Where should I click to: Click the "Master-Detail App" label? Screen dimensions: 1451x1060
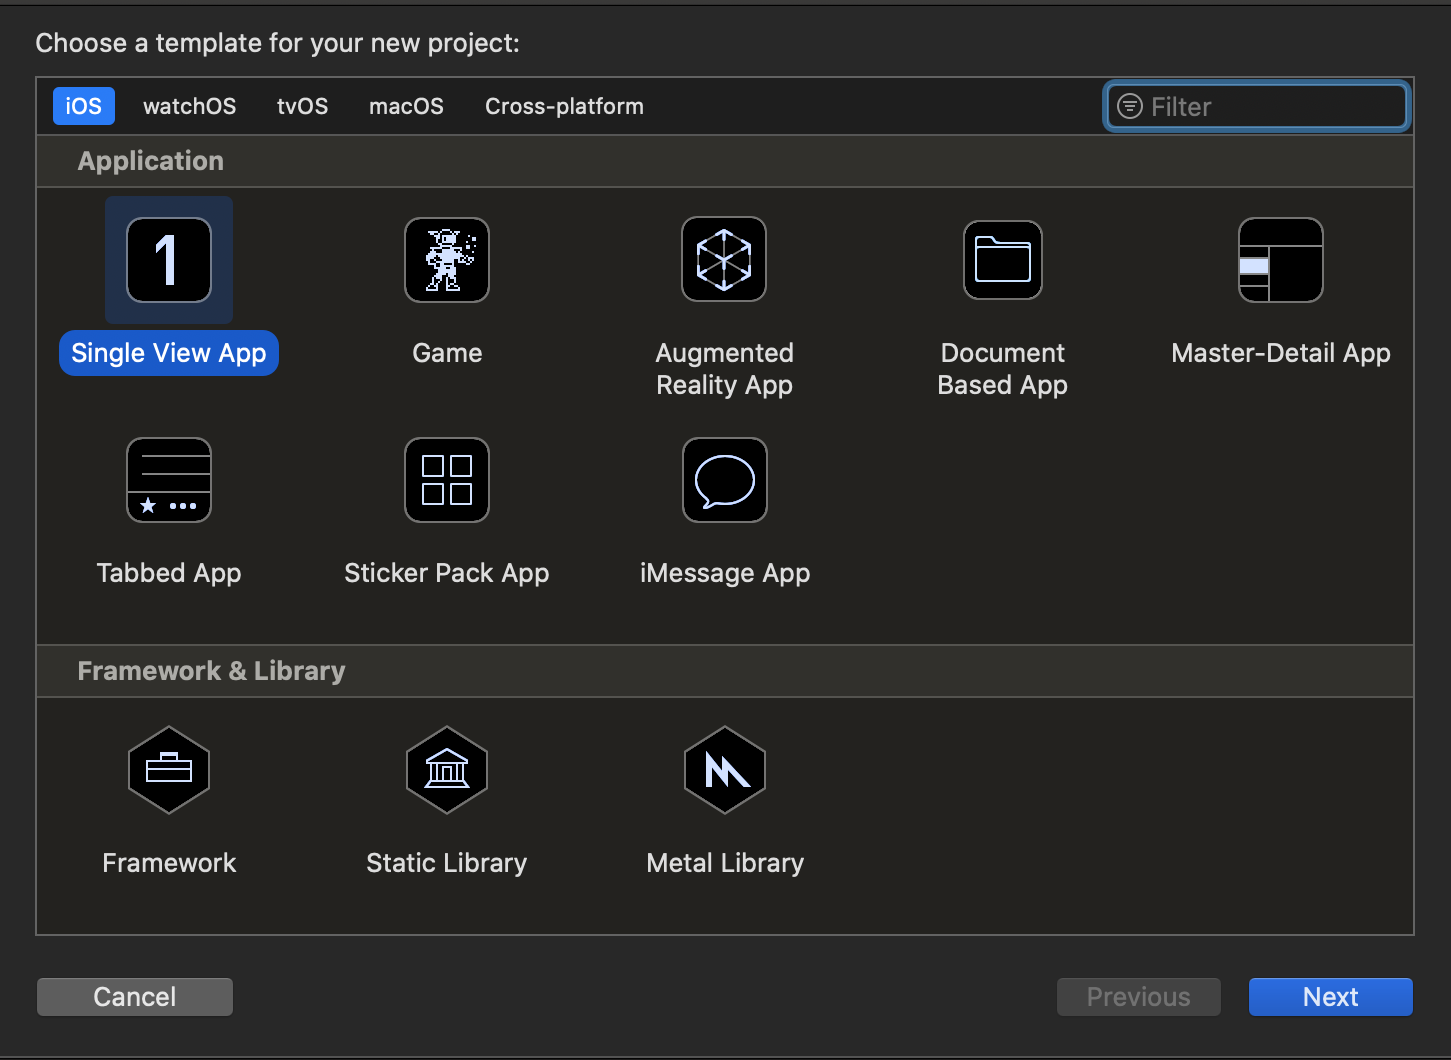pos(1281,353)
